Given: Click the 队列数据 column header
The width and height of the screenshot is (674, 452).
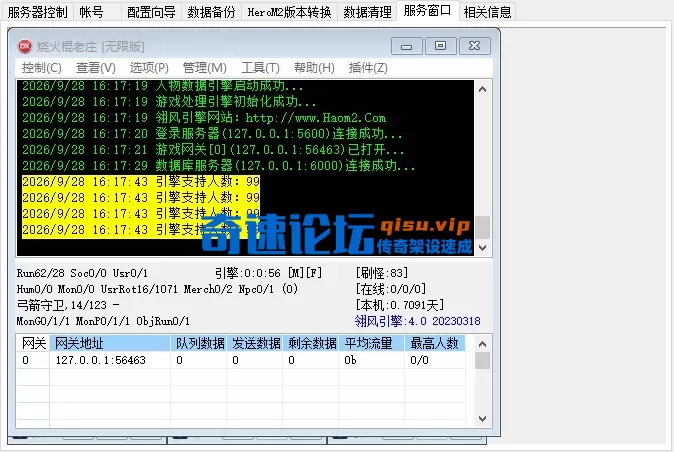Looking at the screenshot, I should [199, 343].
